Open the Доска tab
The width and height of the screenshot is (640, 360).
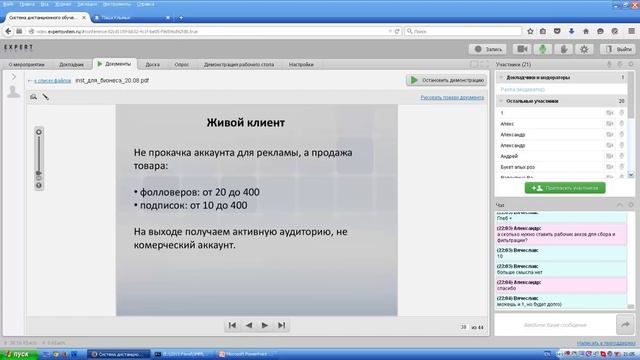click(153, 64)
